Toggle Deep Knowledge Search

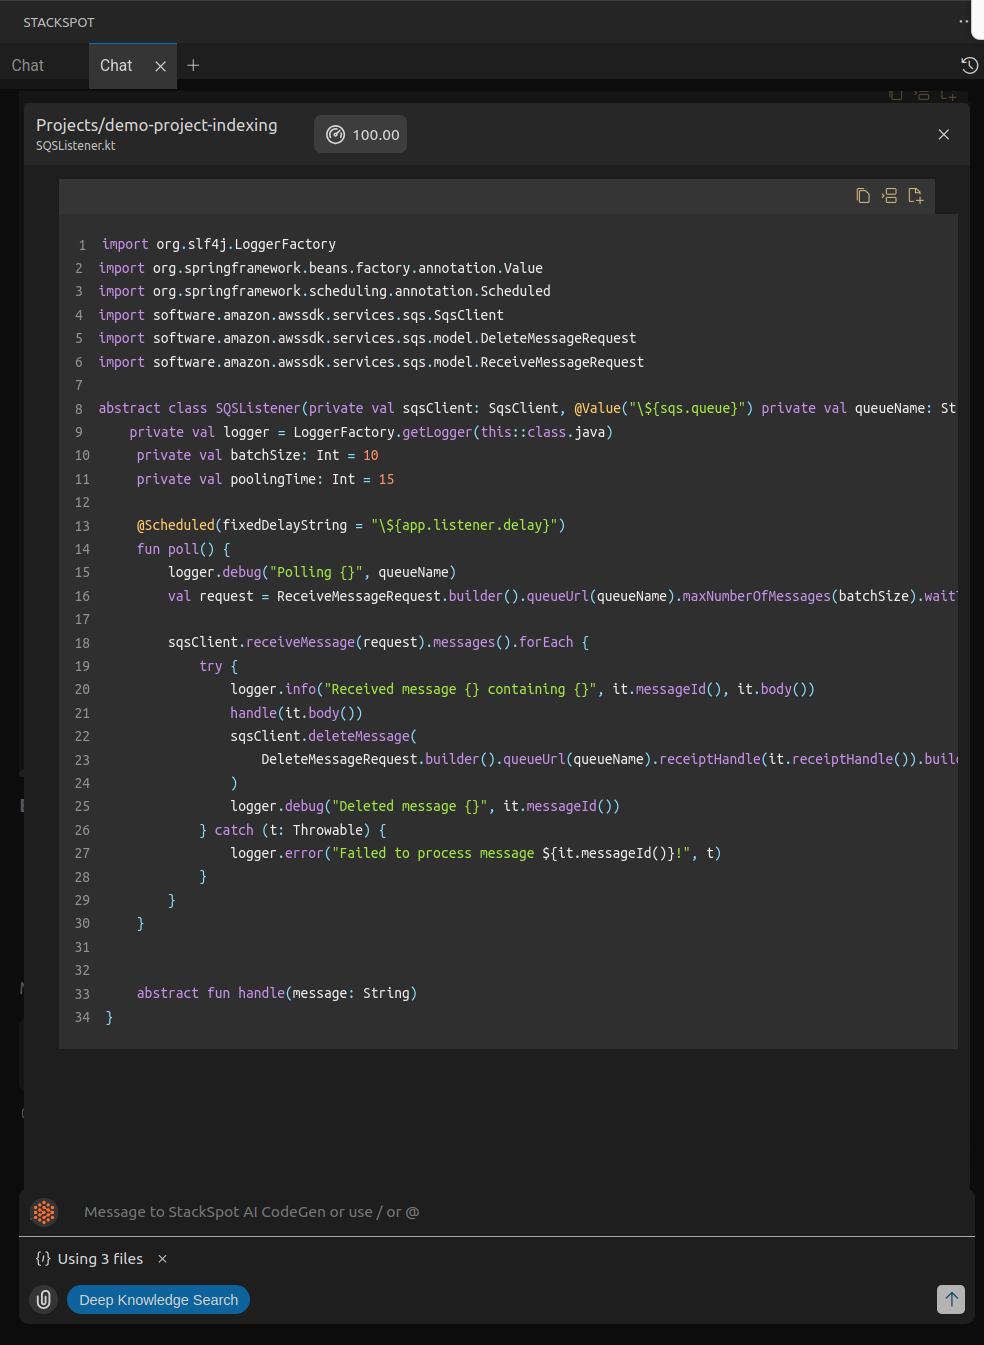pos(158,1299)
